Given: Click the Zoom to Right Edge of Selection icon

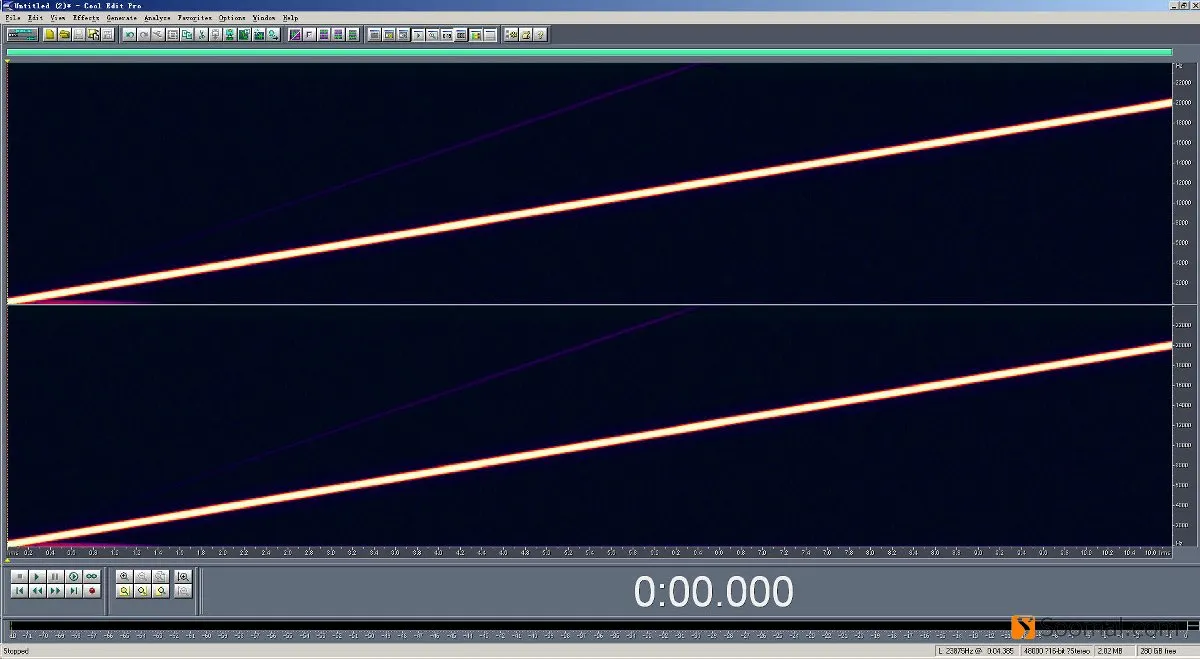Looking at the screenshot, I should [160, 591].
